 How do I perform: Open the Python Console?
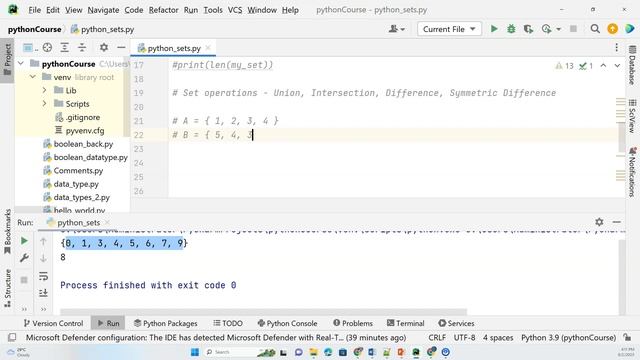287,323
